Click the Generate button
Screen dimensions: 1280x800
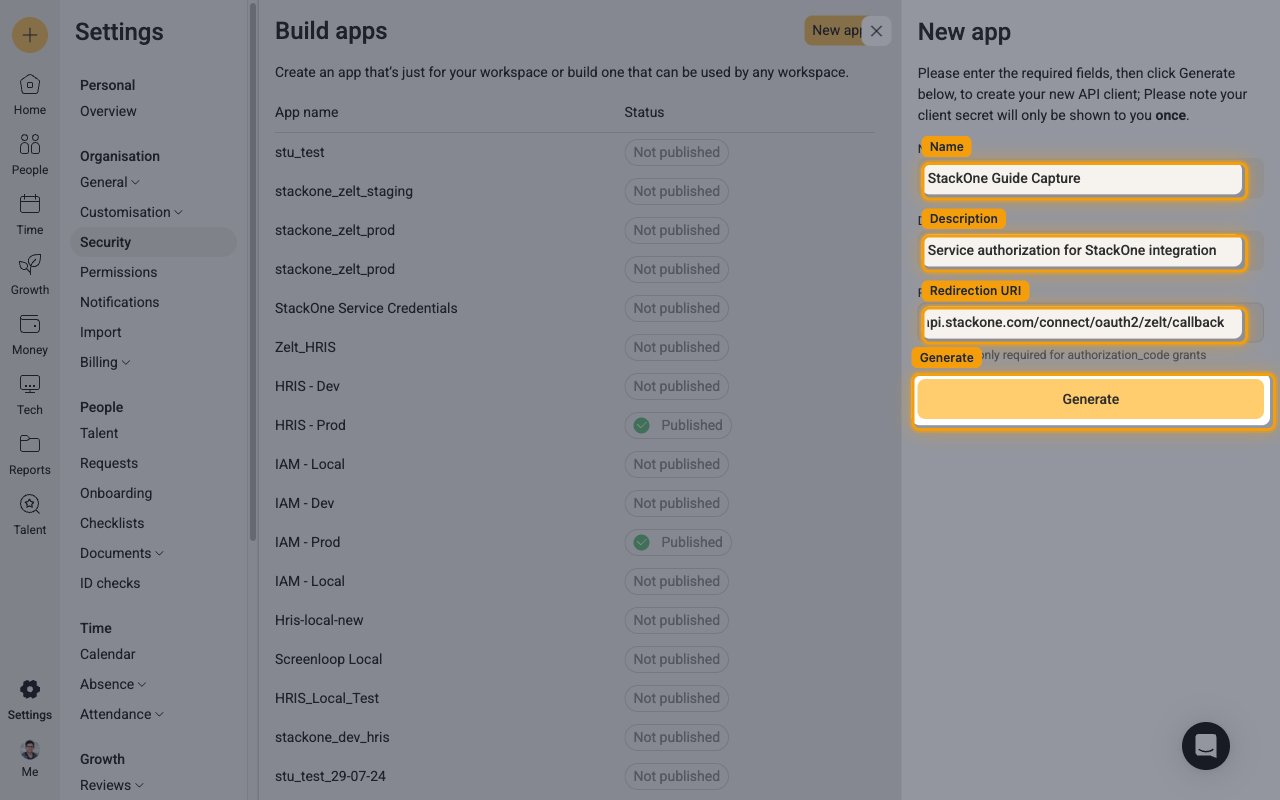point(1091,399)
